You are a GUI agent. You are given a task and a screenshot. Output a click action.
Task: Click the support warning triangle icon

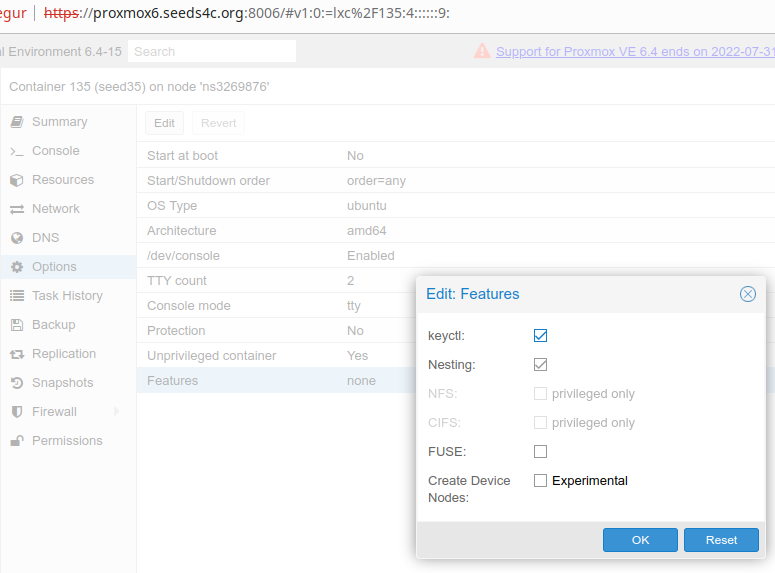click(482, 51)
